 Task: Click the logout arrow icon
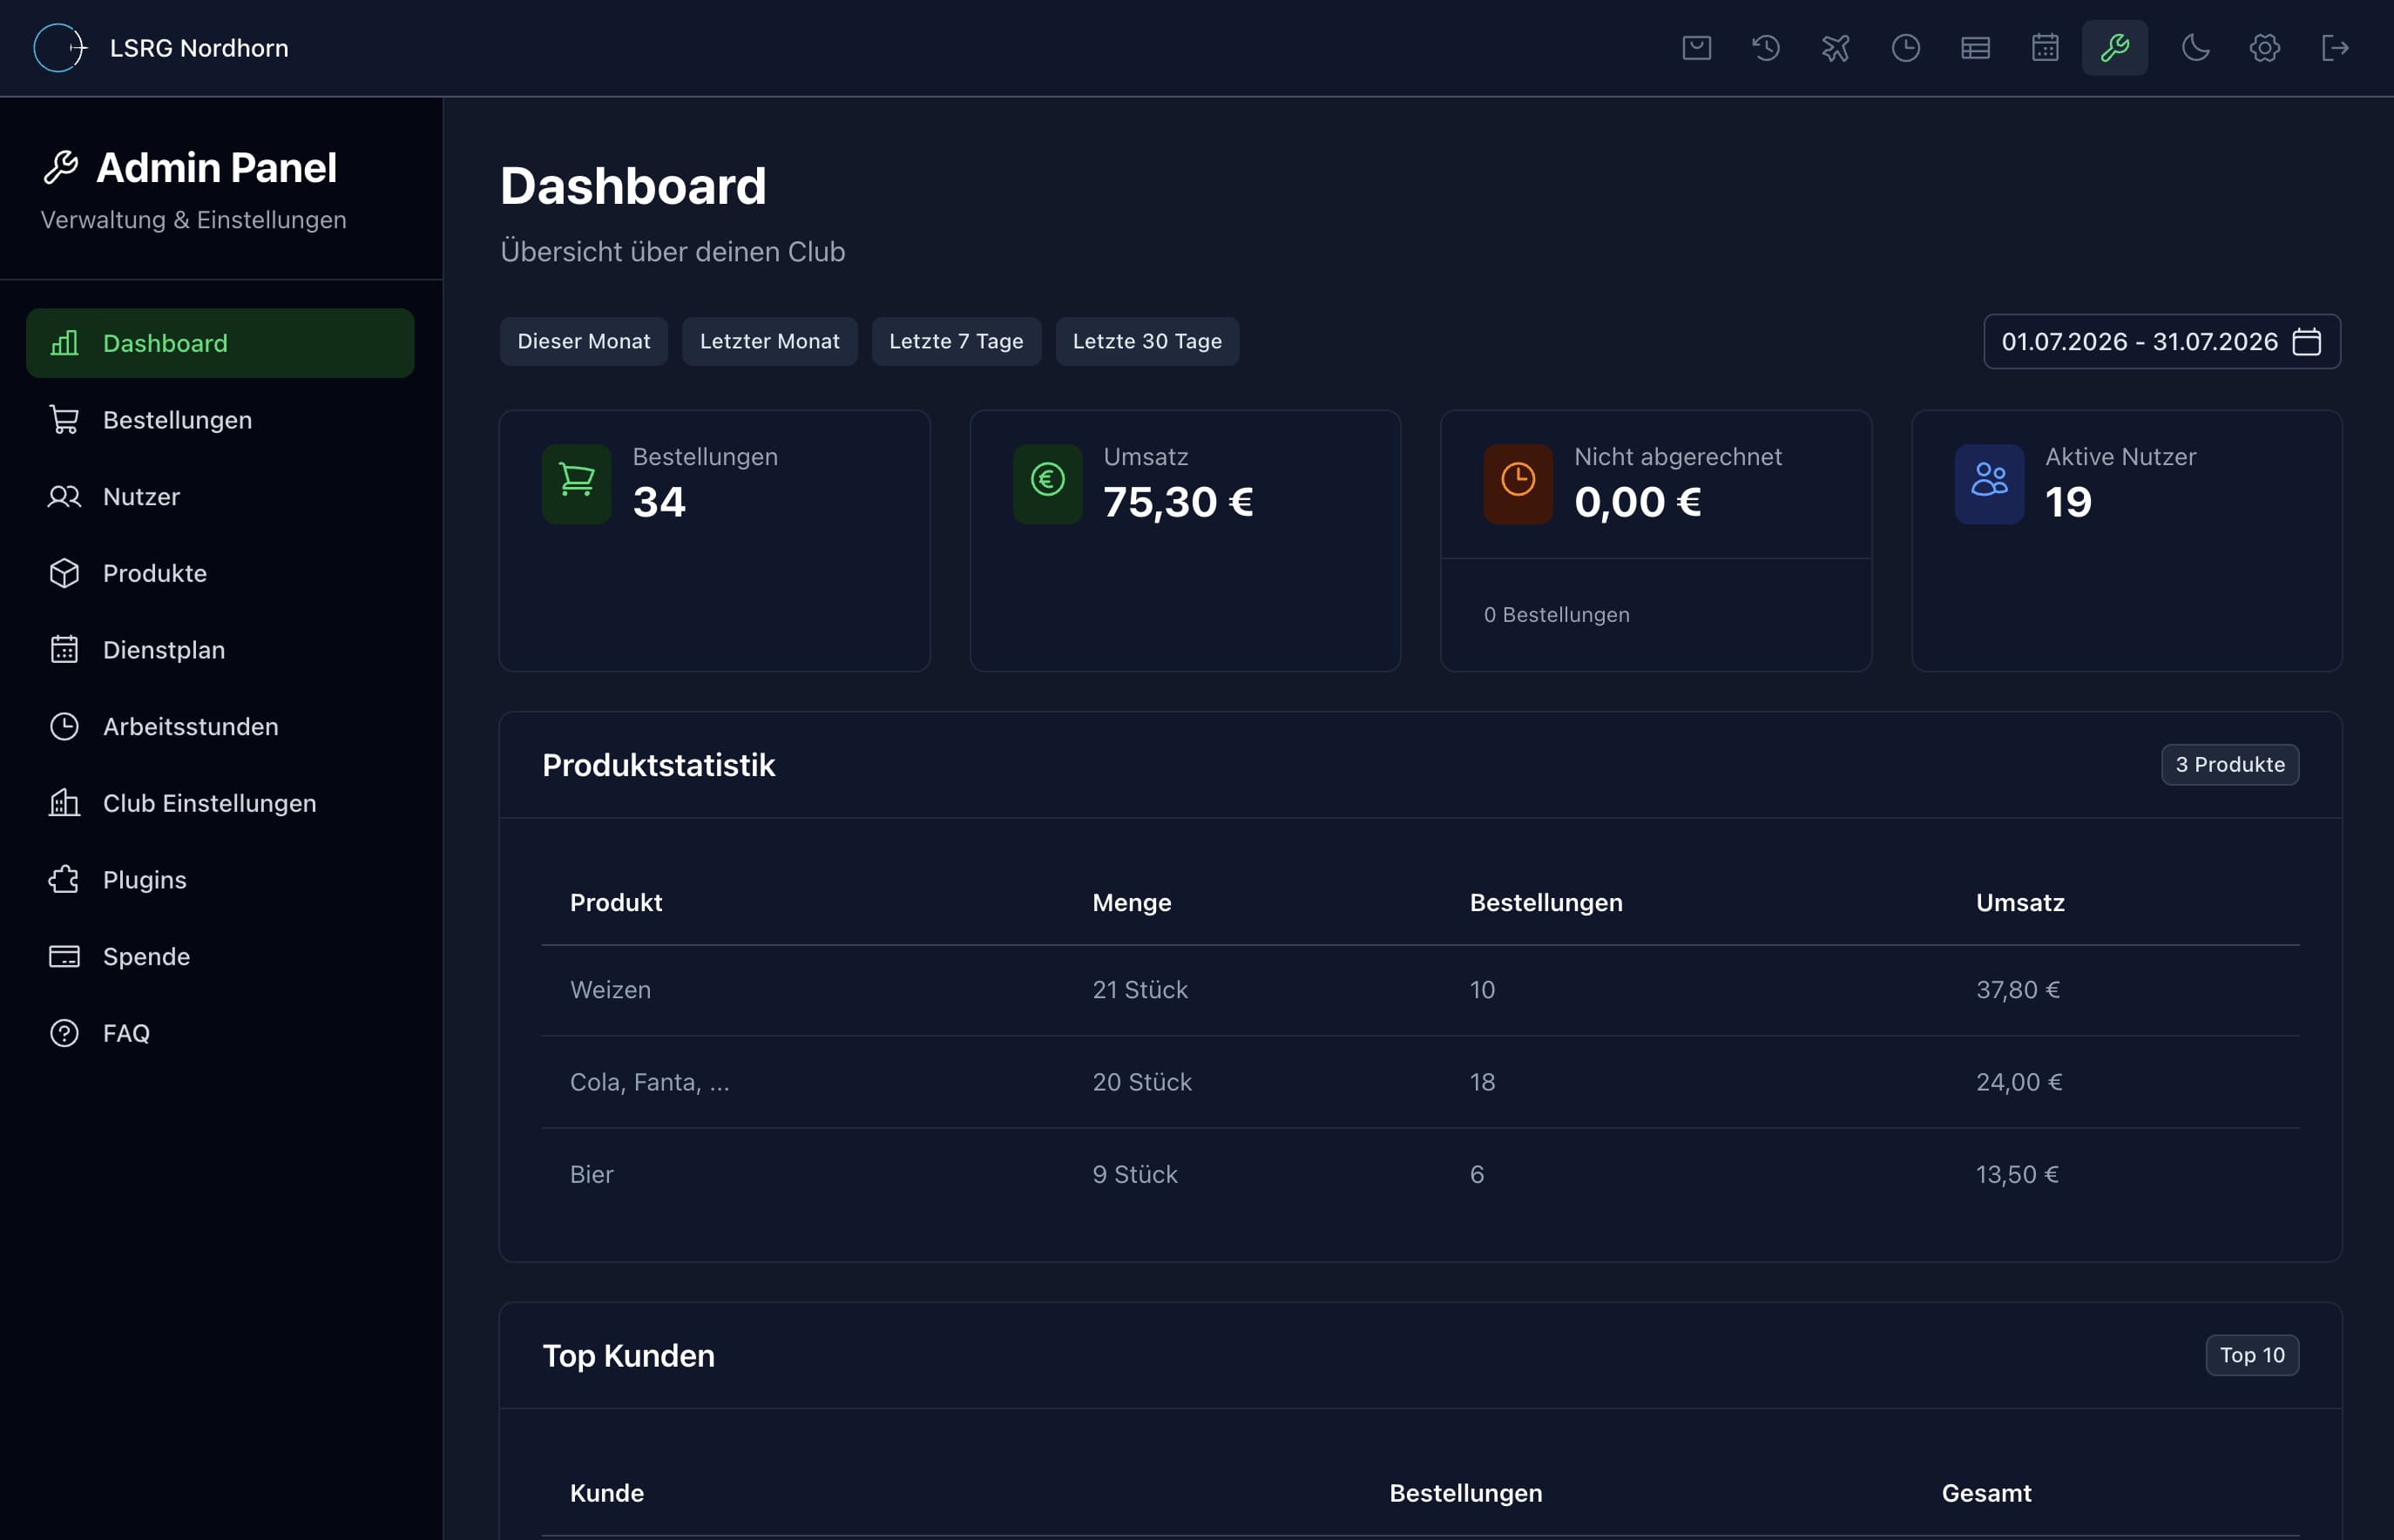[2335, 48]
